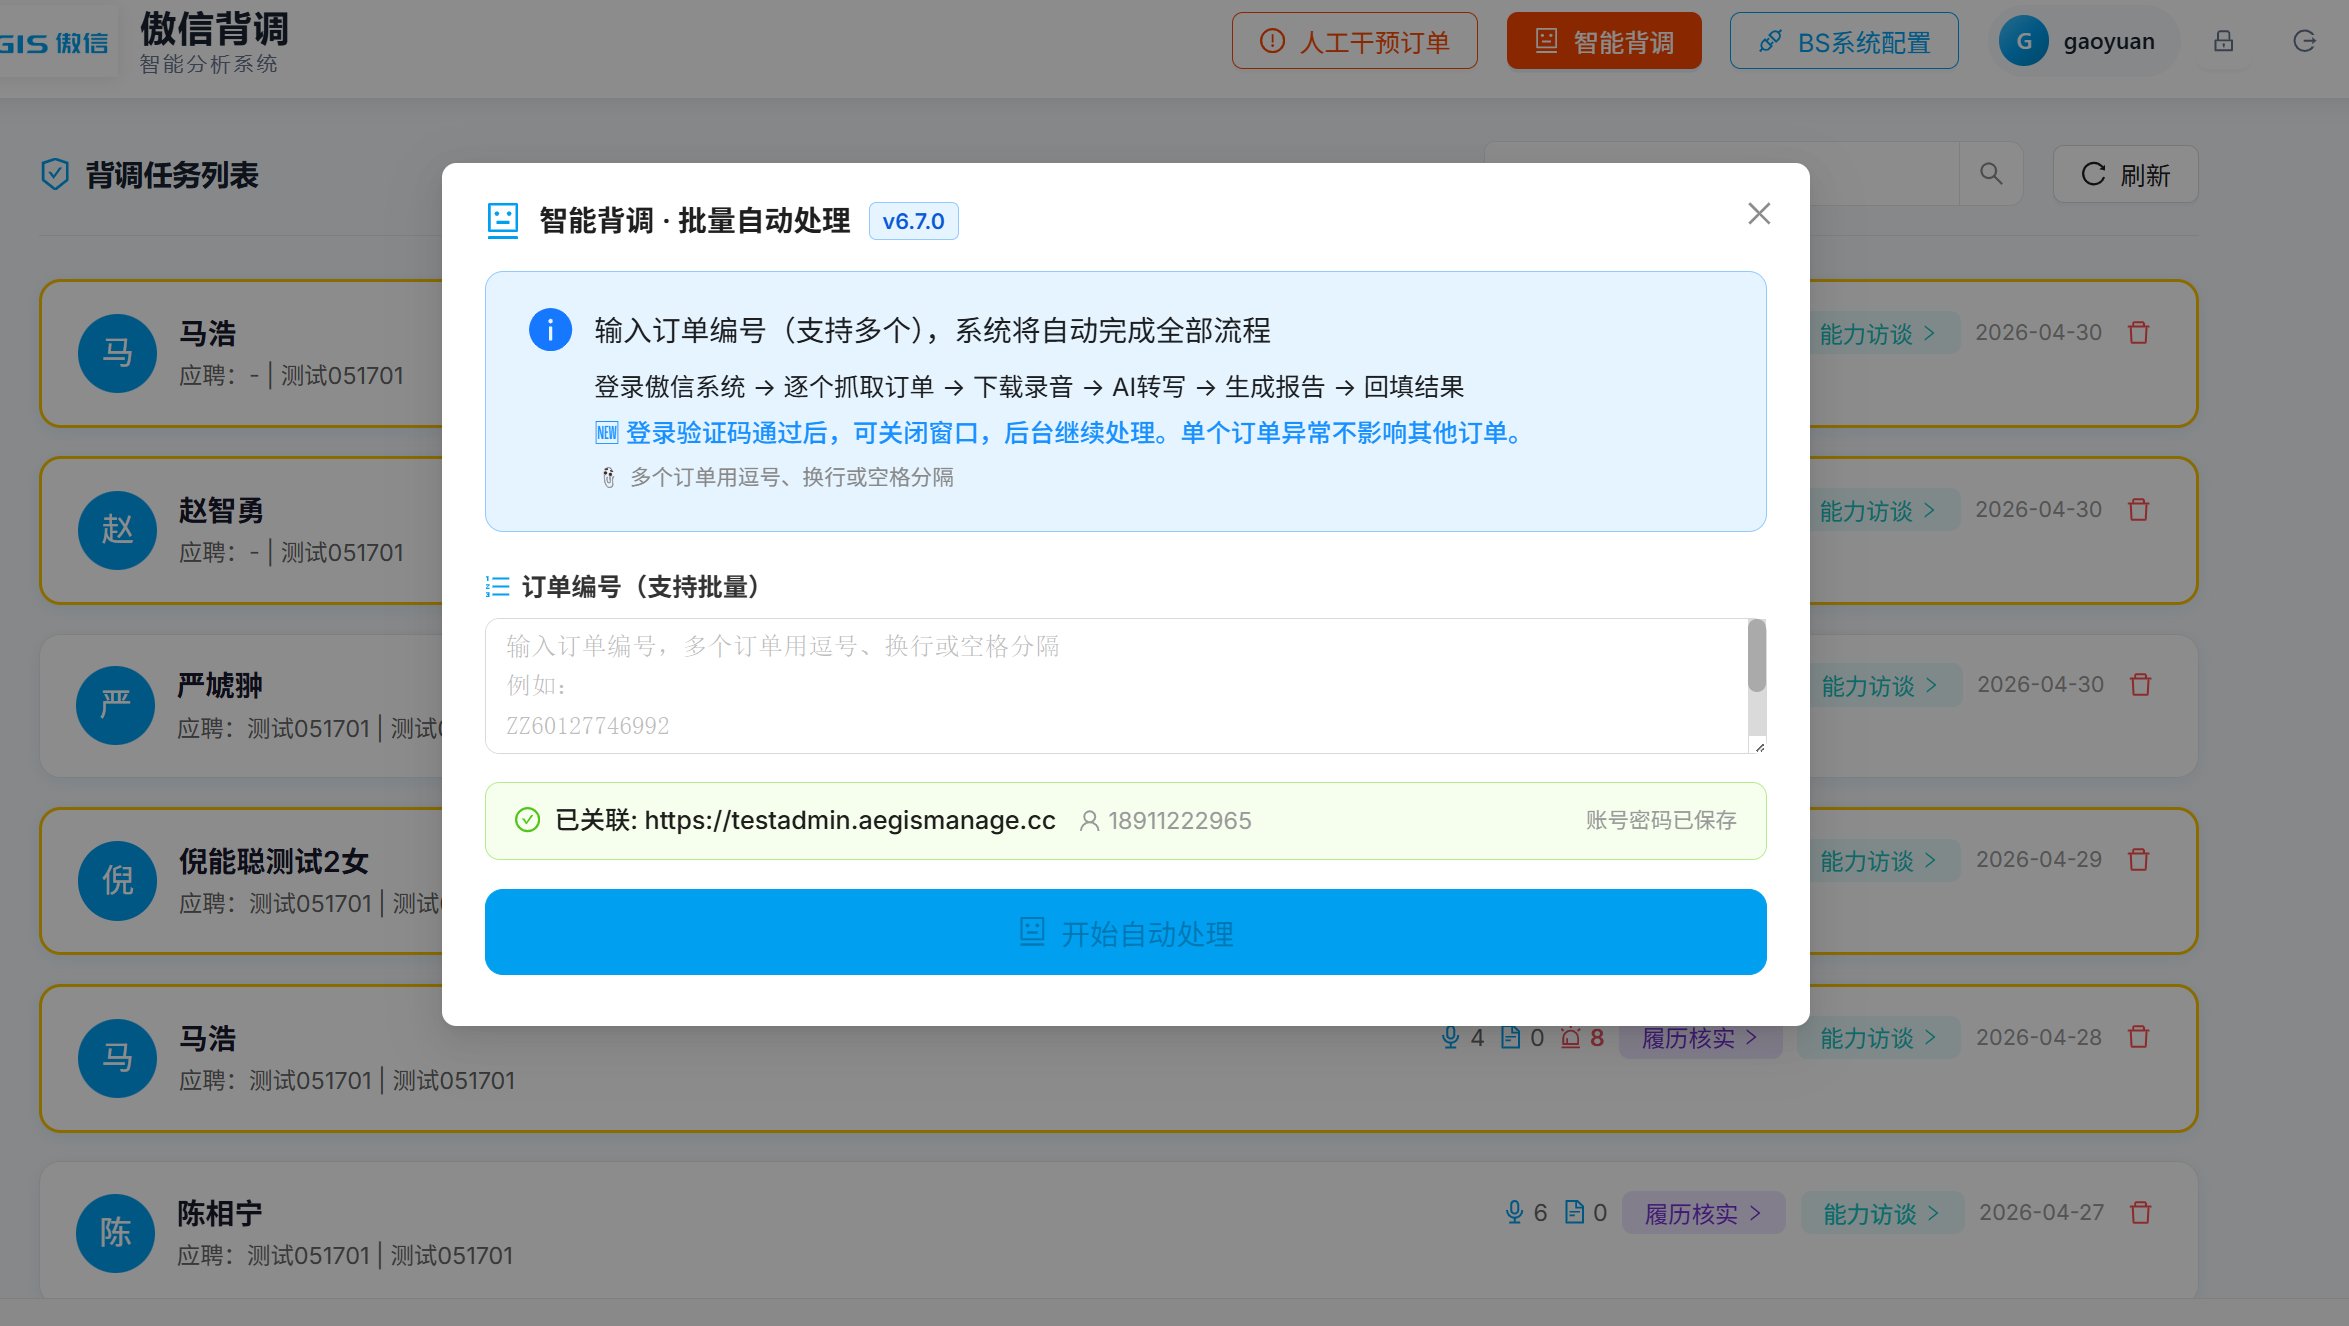The image size is (2349, 1326).
Task: Click the search magnifier icon
Action: coord(1991,174)
